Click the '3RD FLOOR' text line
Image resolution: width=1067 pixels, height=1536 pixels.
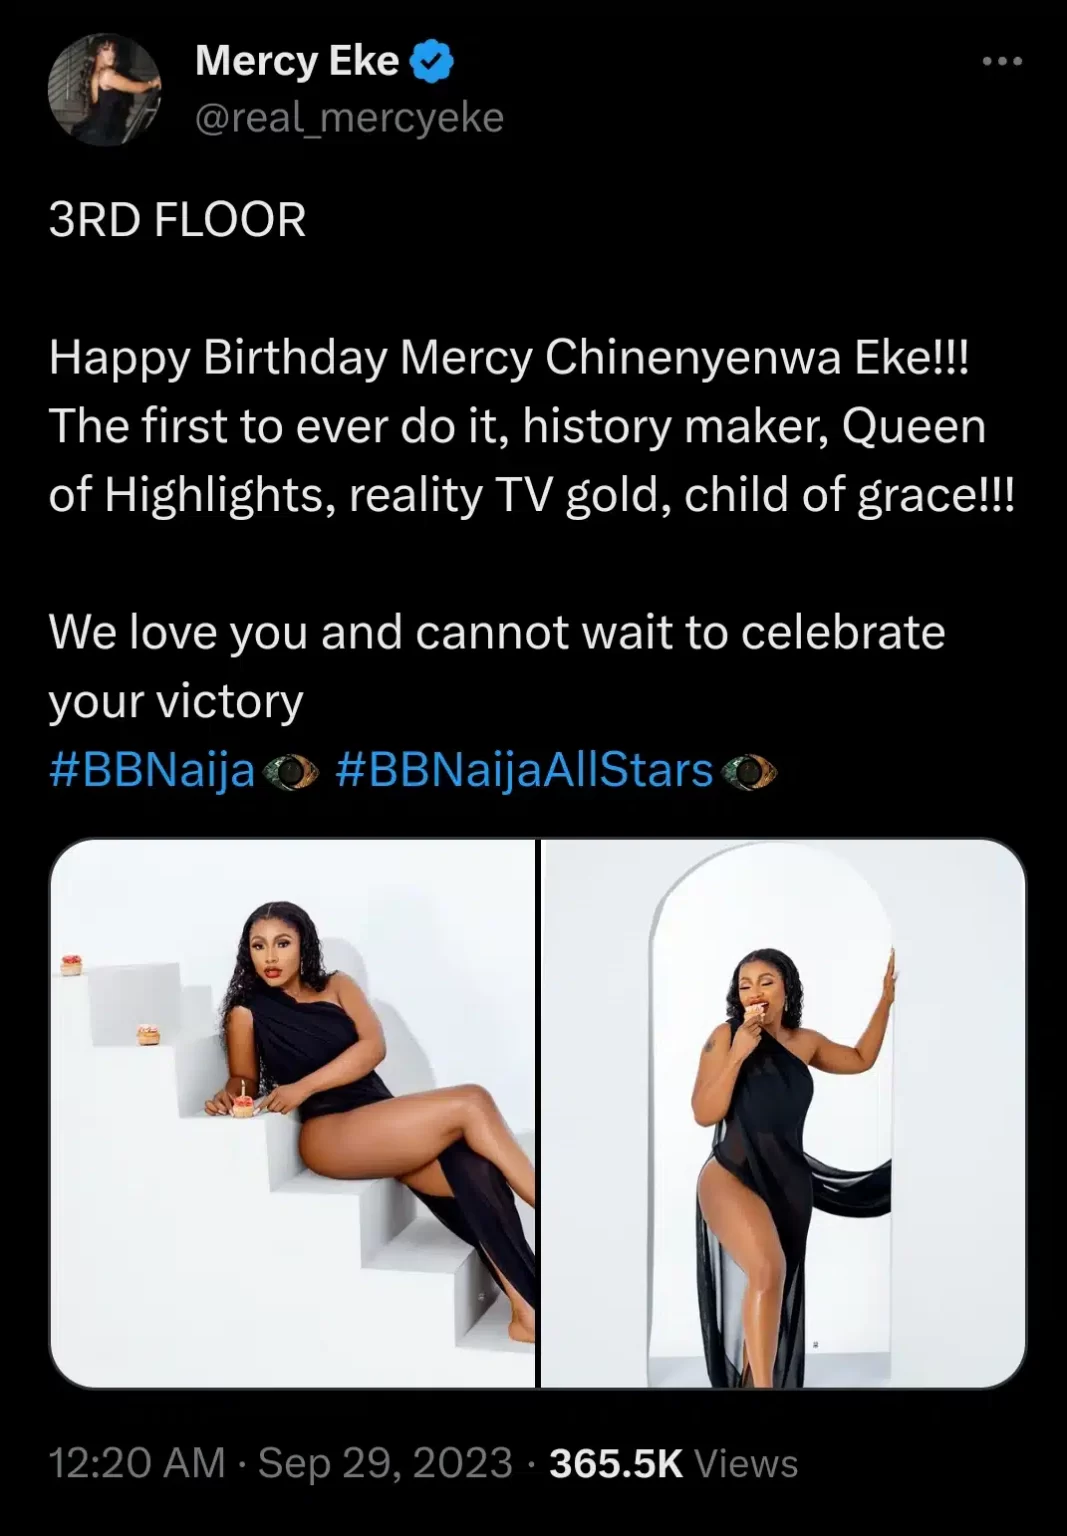[177, 220]
